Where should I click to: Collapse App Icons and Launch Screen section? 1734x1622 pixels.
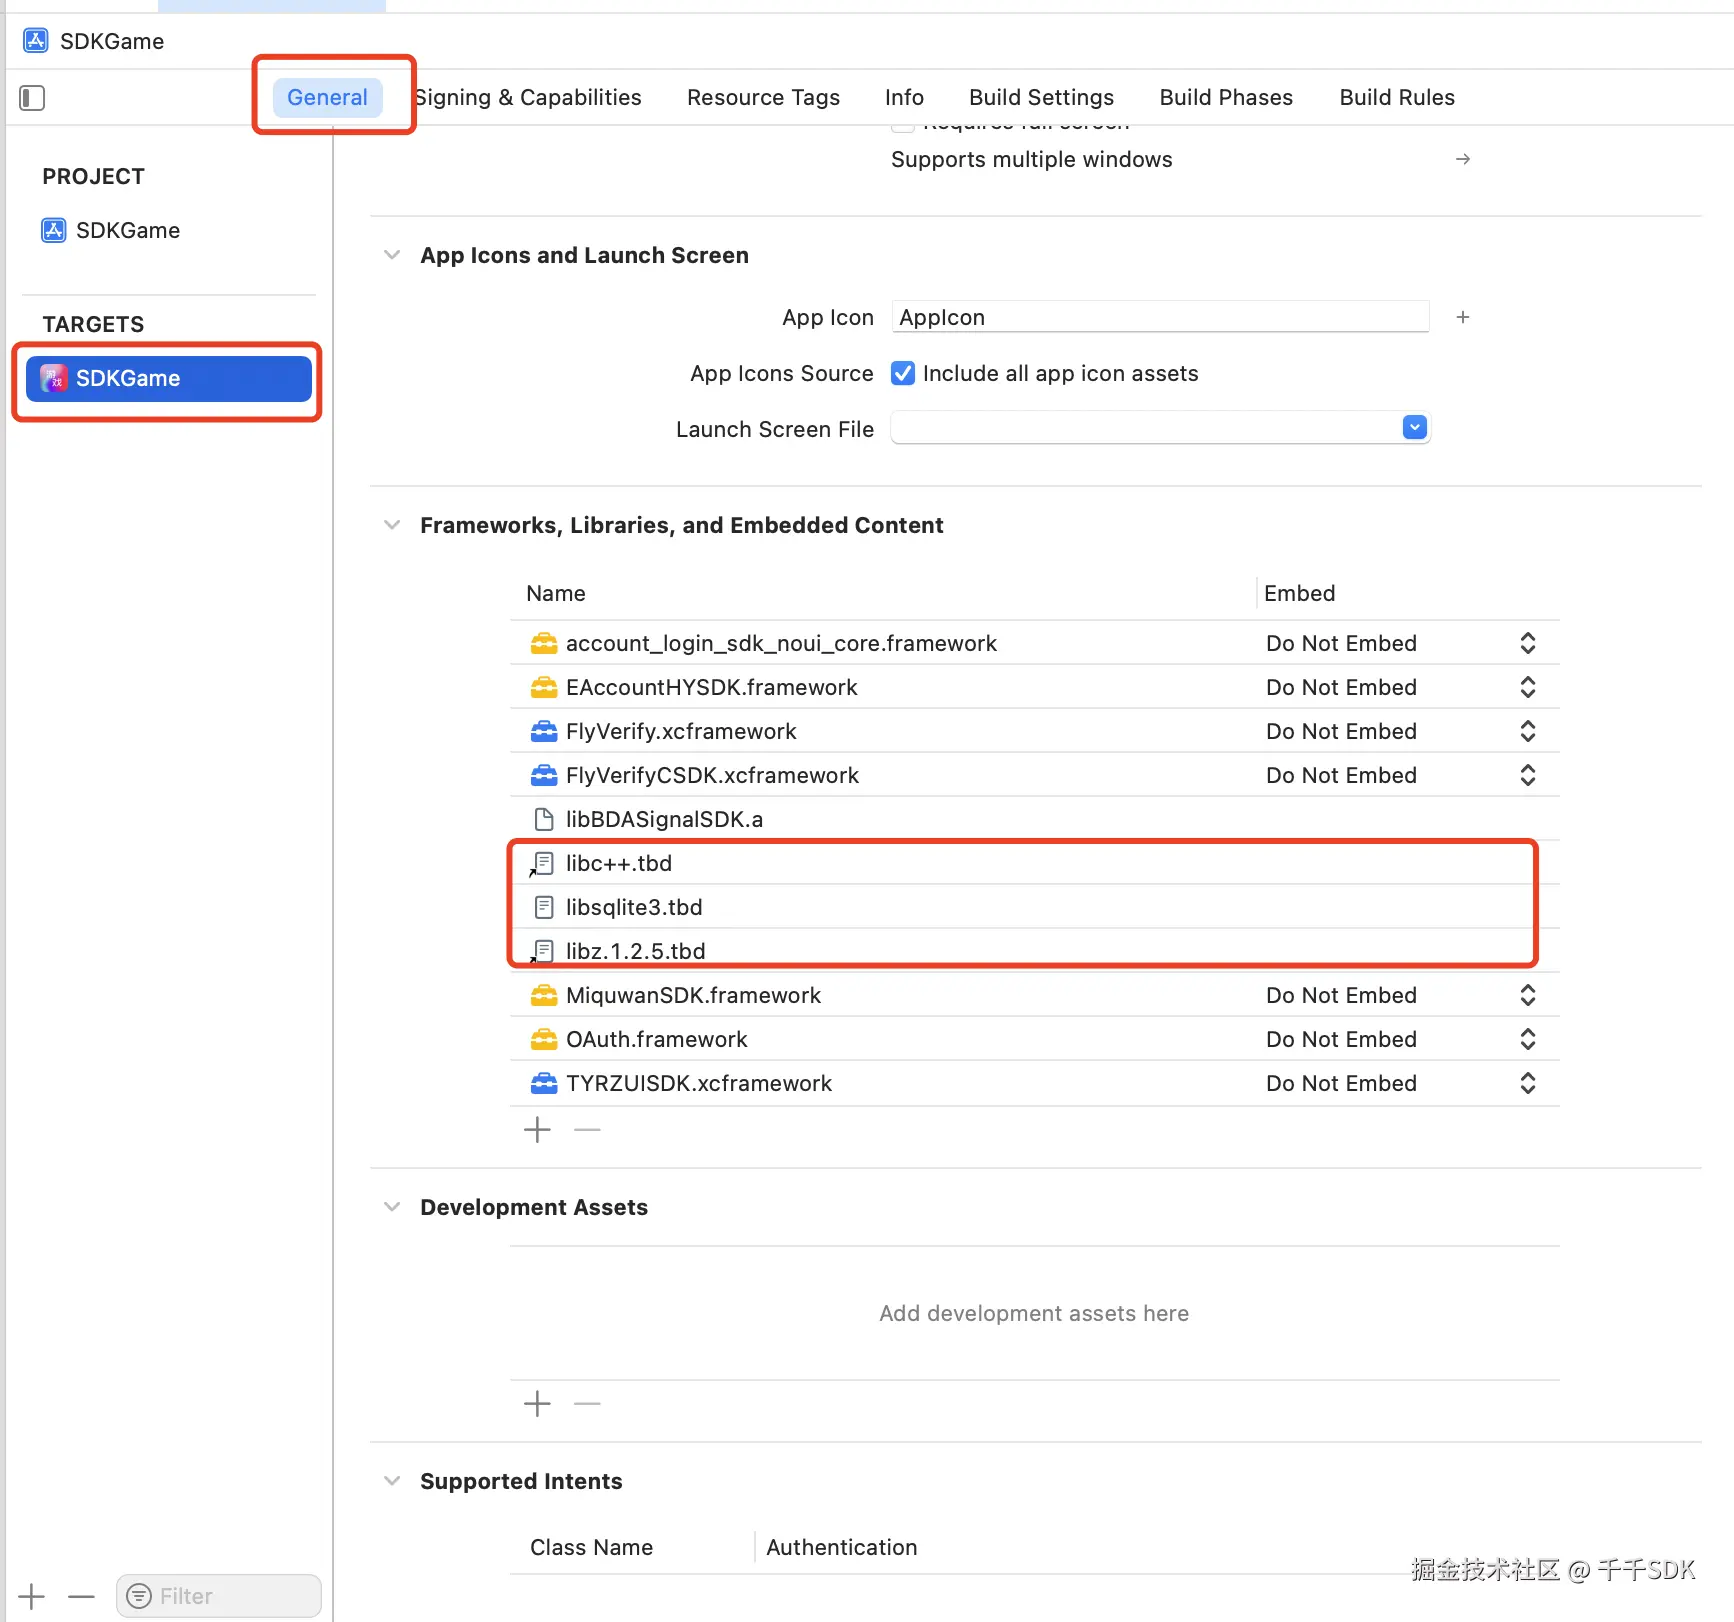[x=392, y=255]
